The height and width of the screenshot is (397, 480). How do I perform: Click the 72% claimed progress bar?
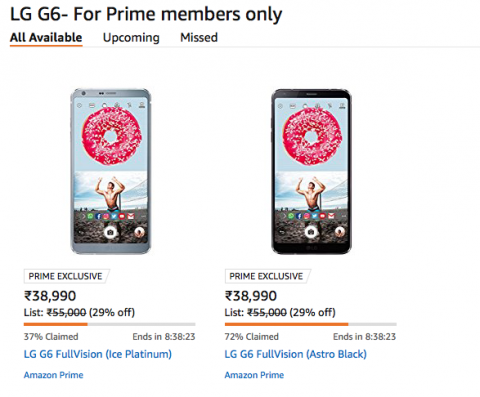pyautogui.click(x=310, y=324)
